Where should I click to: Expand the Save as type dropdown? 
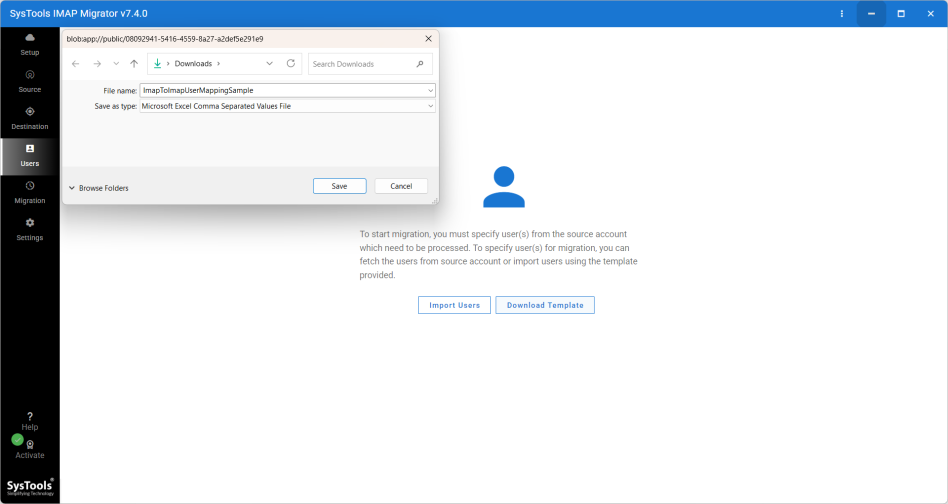click(431, 106)
